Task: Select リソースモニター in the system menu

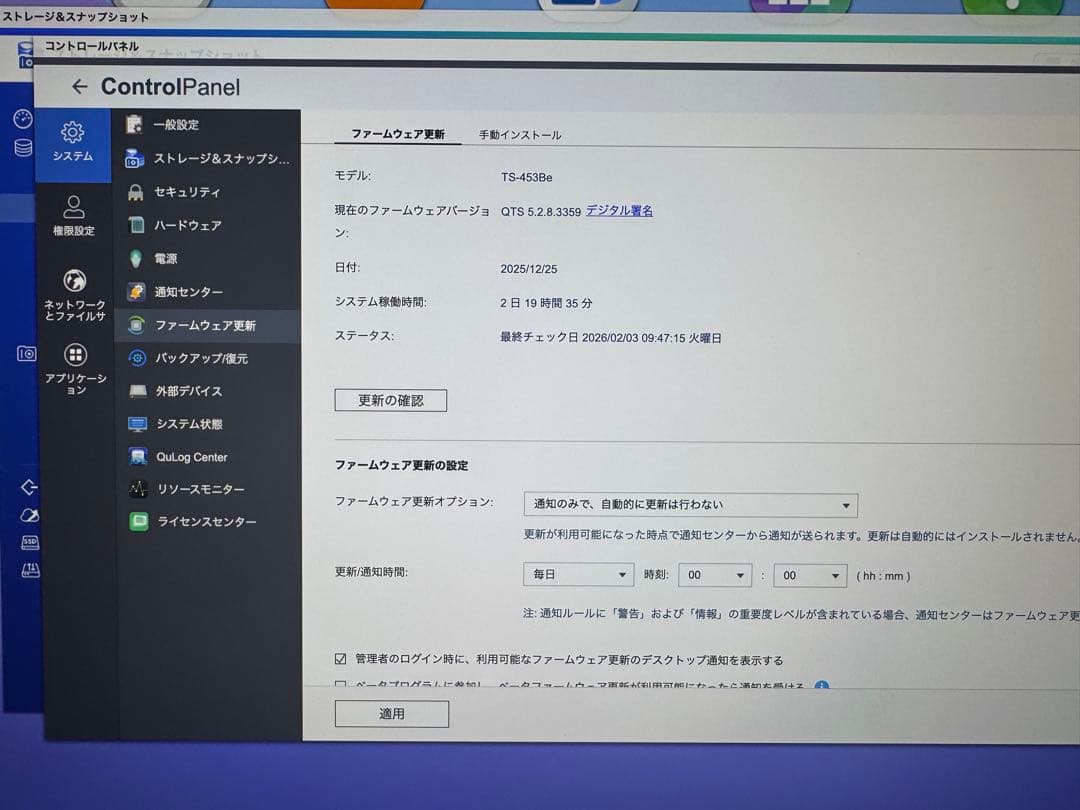Action: click(x=201, y=489)
